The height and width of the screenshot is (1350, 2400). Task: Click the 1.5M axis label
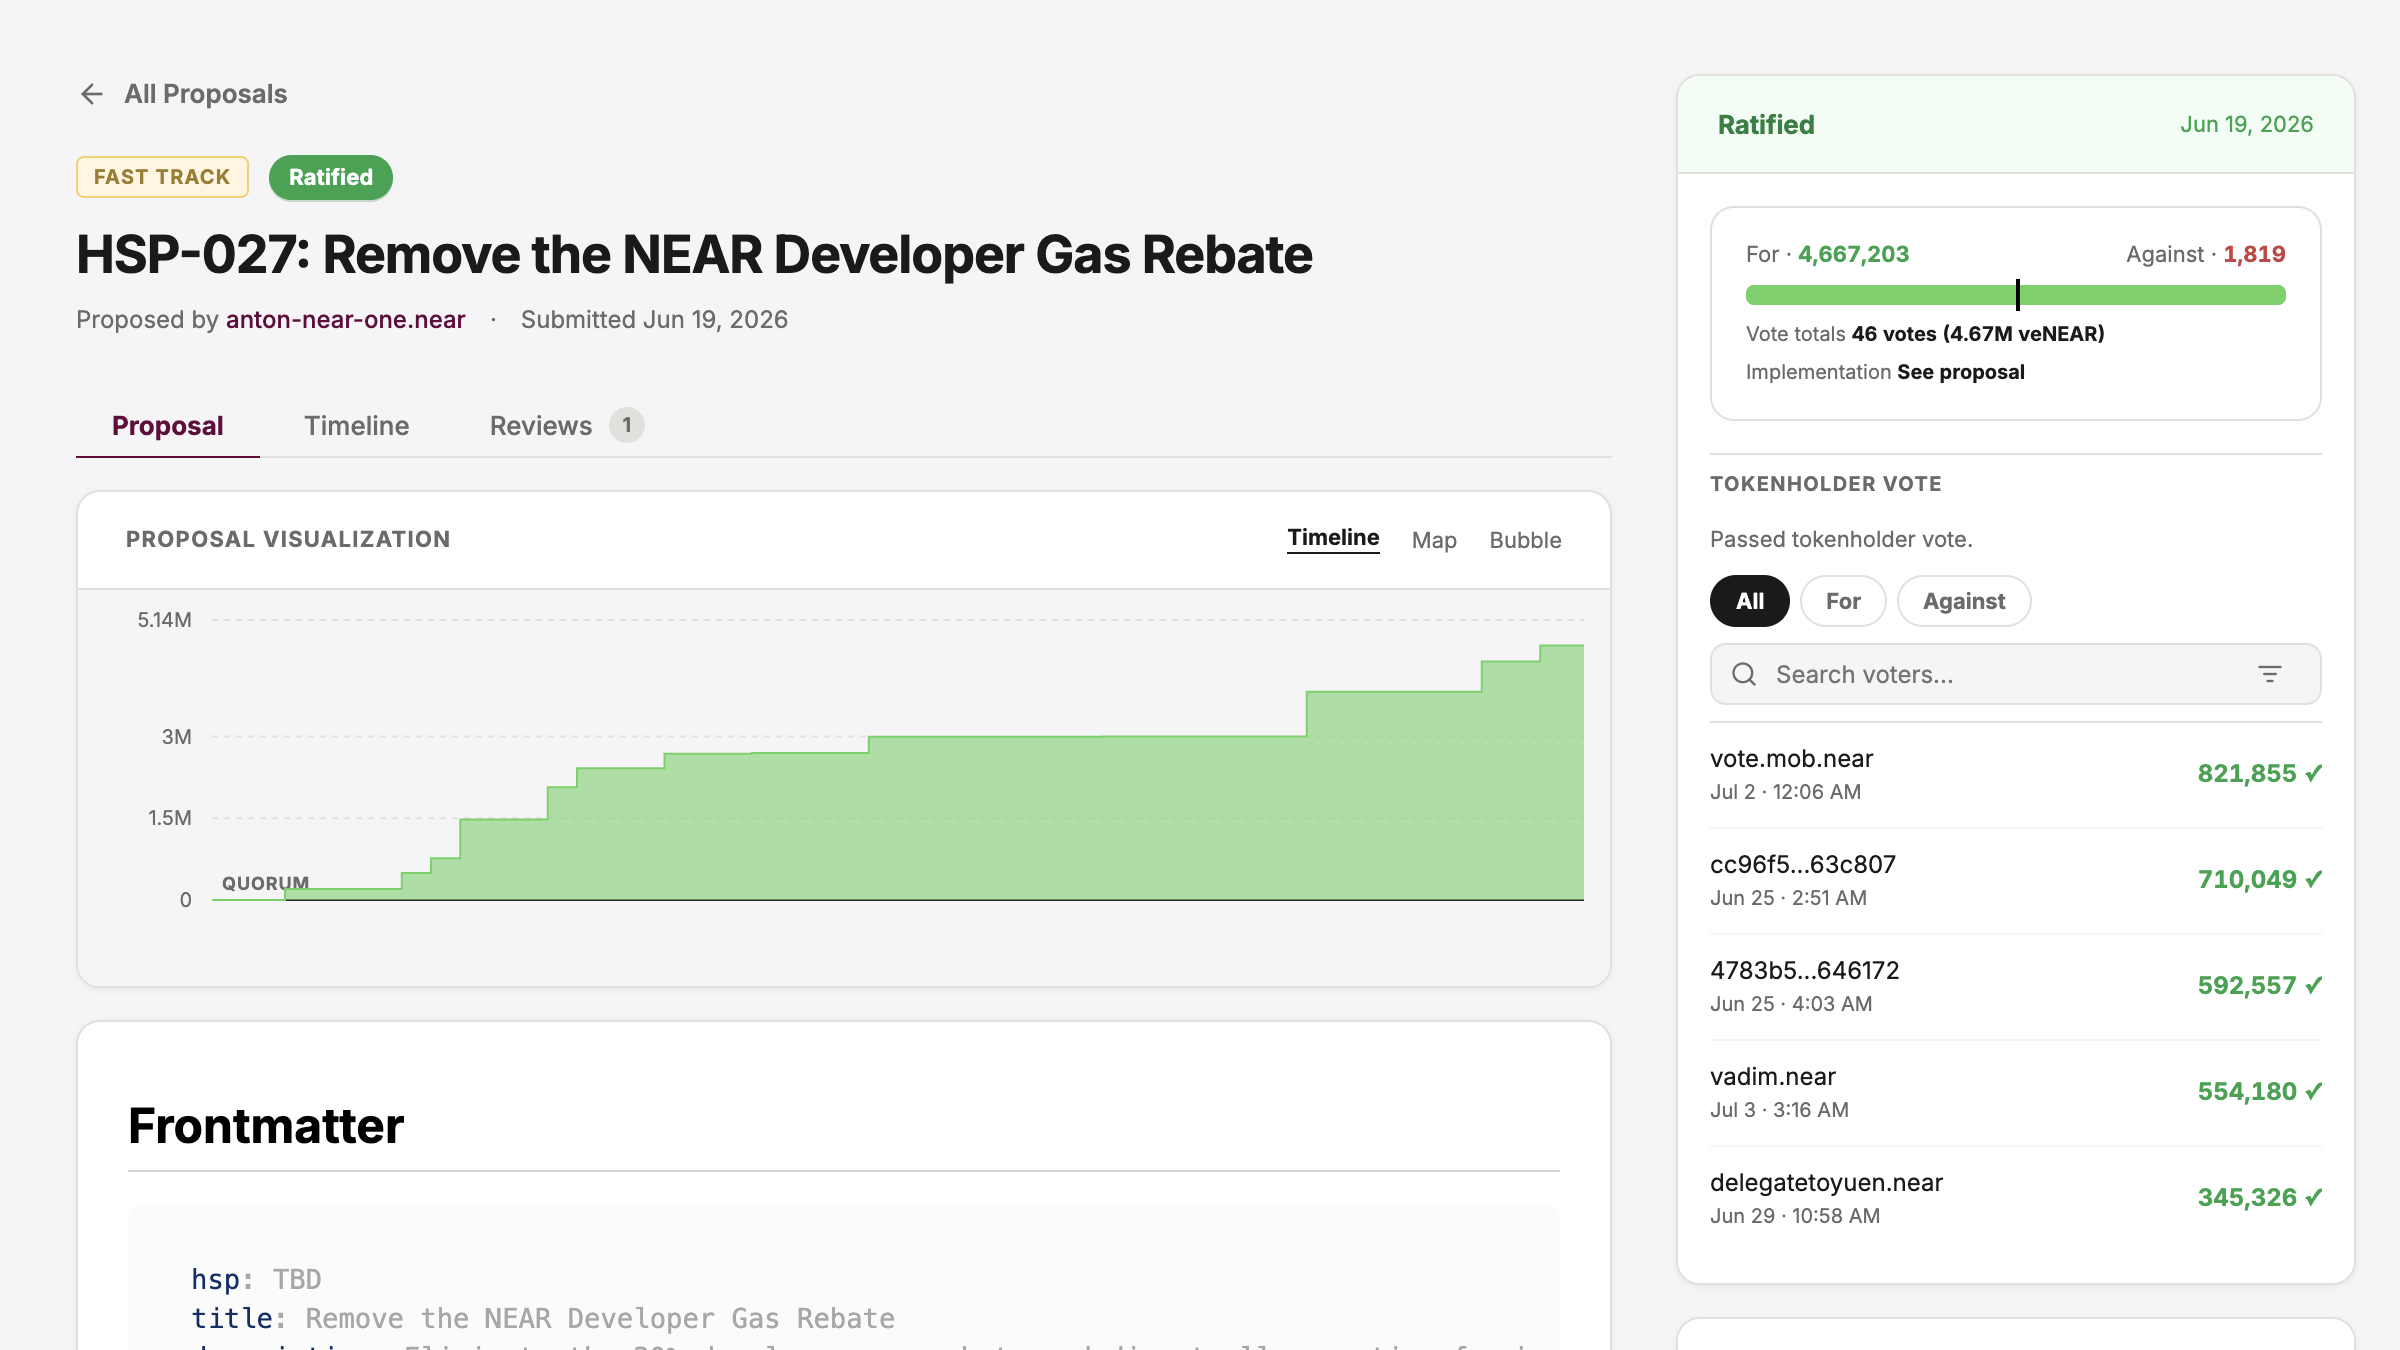[170, 818]
